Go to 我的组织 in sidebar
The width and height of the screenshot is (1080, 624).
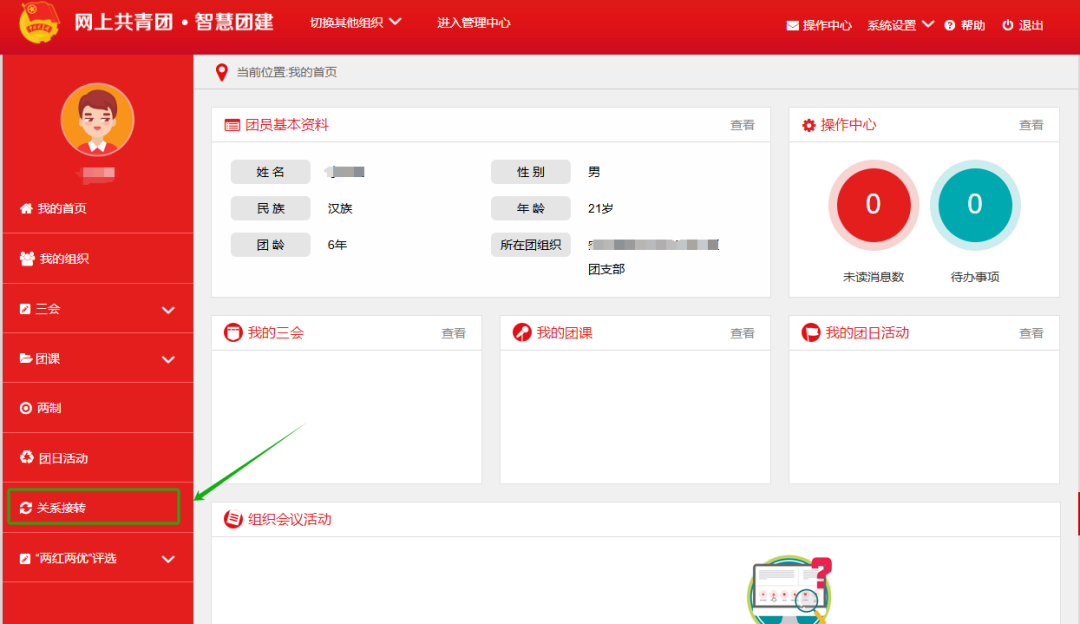coord(63,259)
